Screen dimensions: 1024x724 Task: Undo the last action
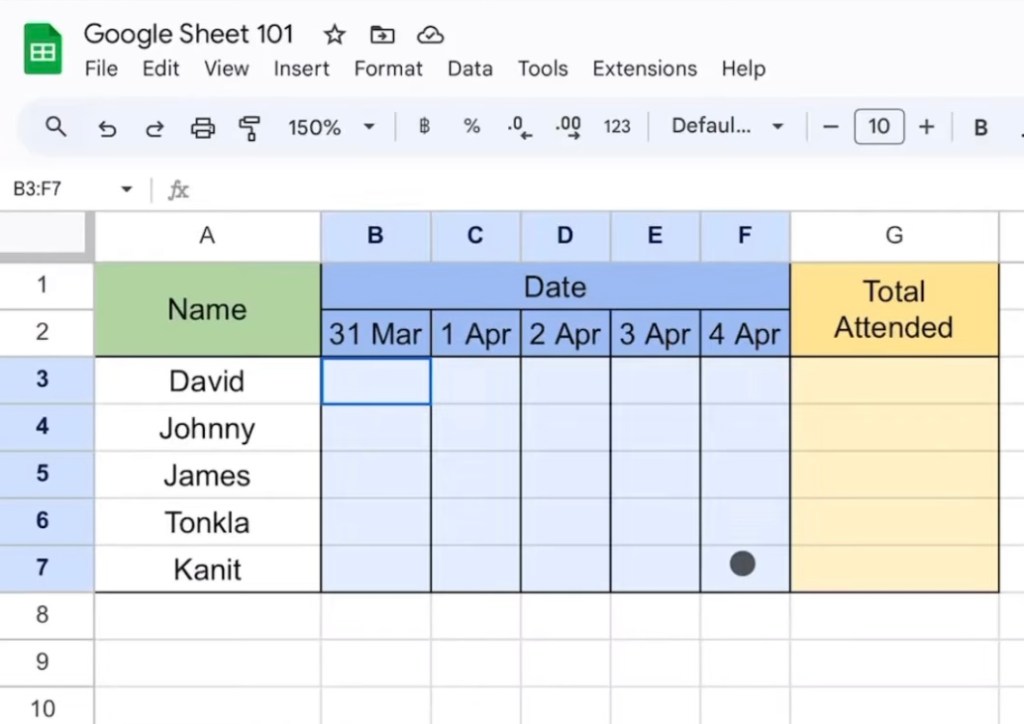click(x=107, y=128)
